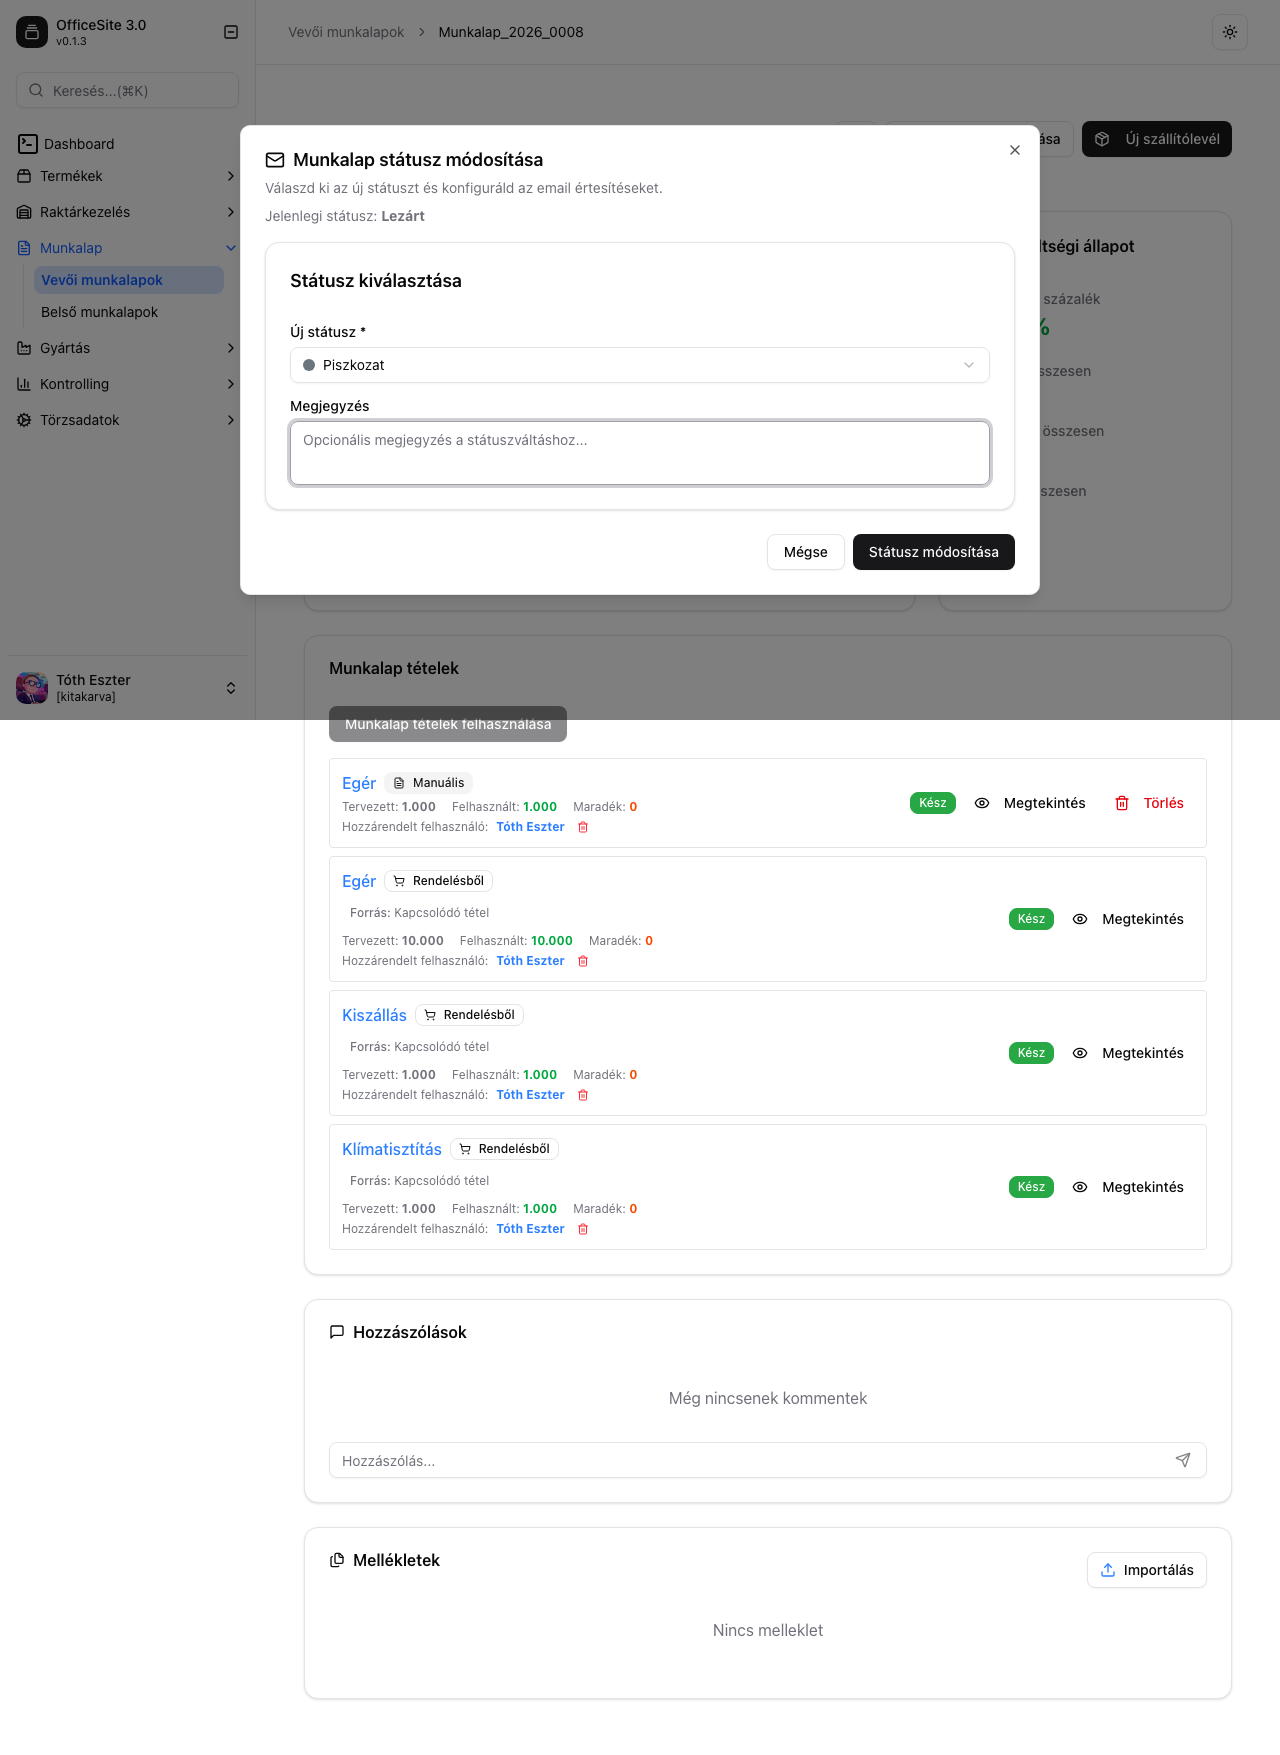
Task: Click the eye Megtekintés for Kiszállás item
Action: pyautogui.click(x=1128, y=1053)
